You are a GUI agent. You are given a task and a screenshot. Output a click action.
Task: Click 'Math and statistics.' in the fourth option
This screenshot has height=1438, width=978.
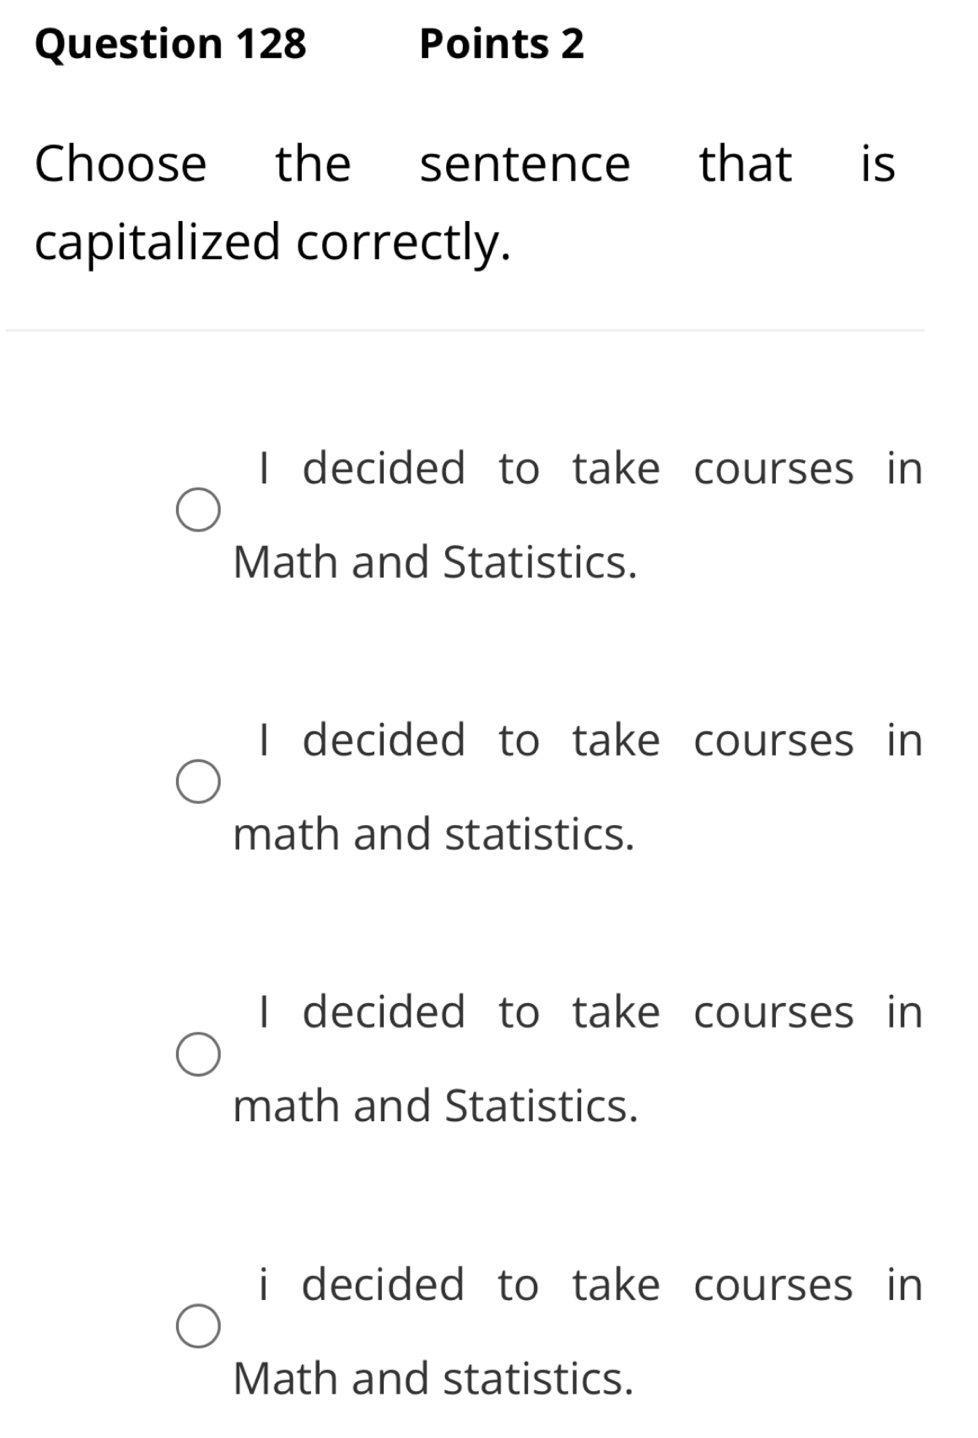tap(434, 1376)
